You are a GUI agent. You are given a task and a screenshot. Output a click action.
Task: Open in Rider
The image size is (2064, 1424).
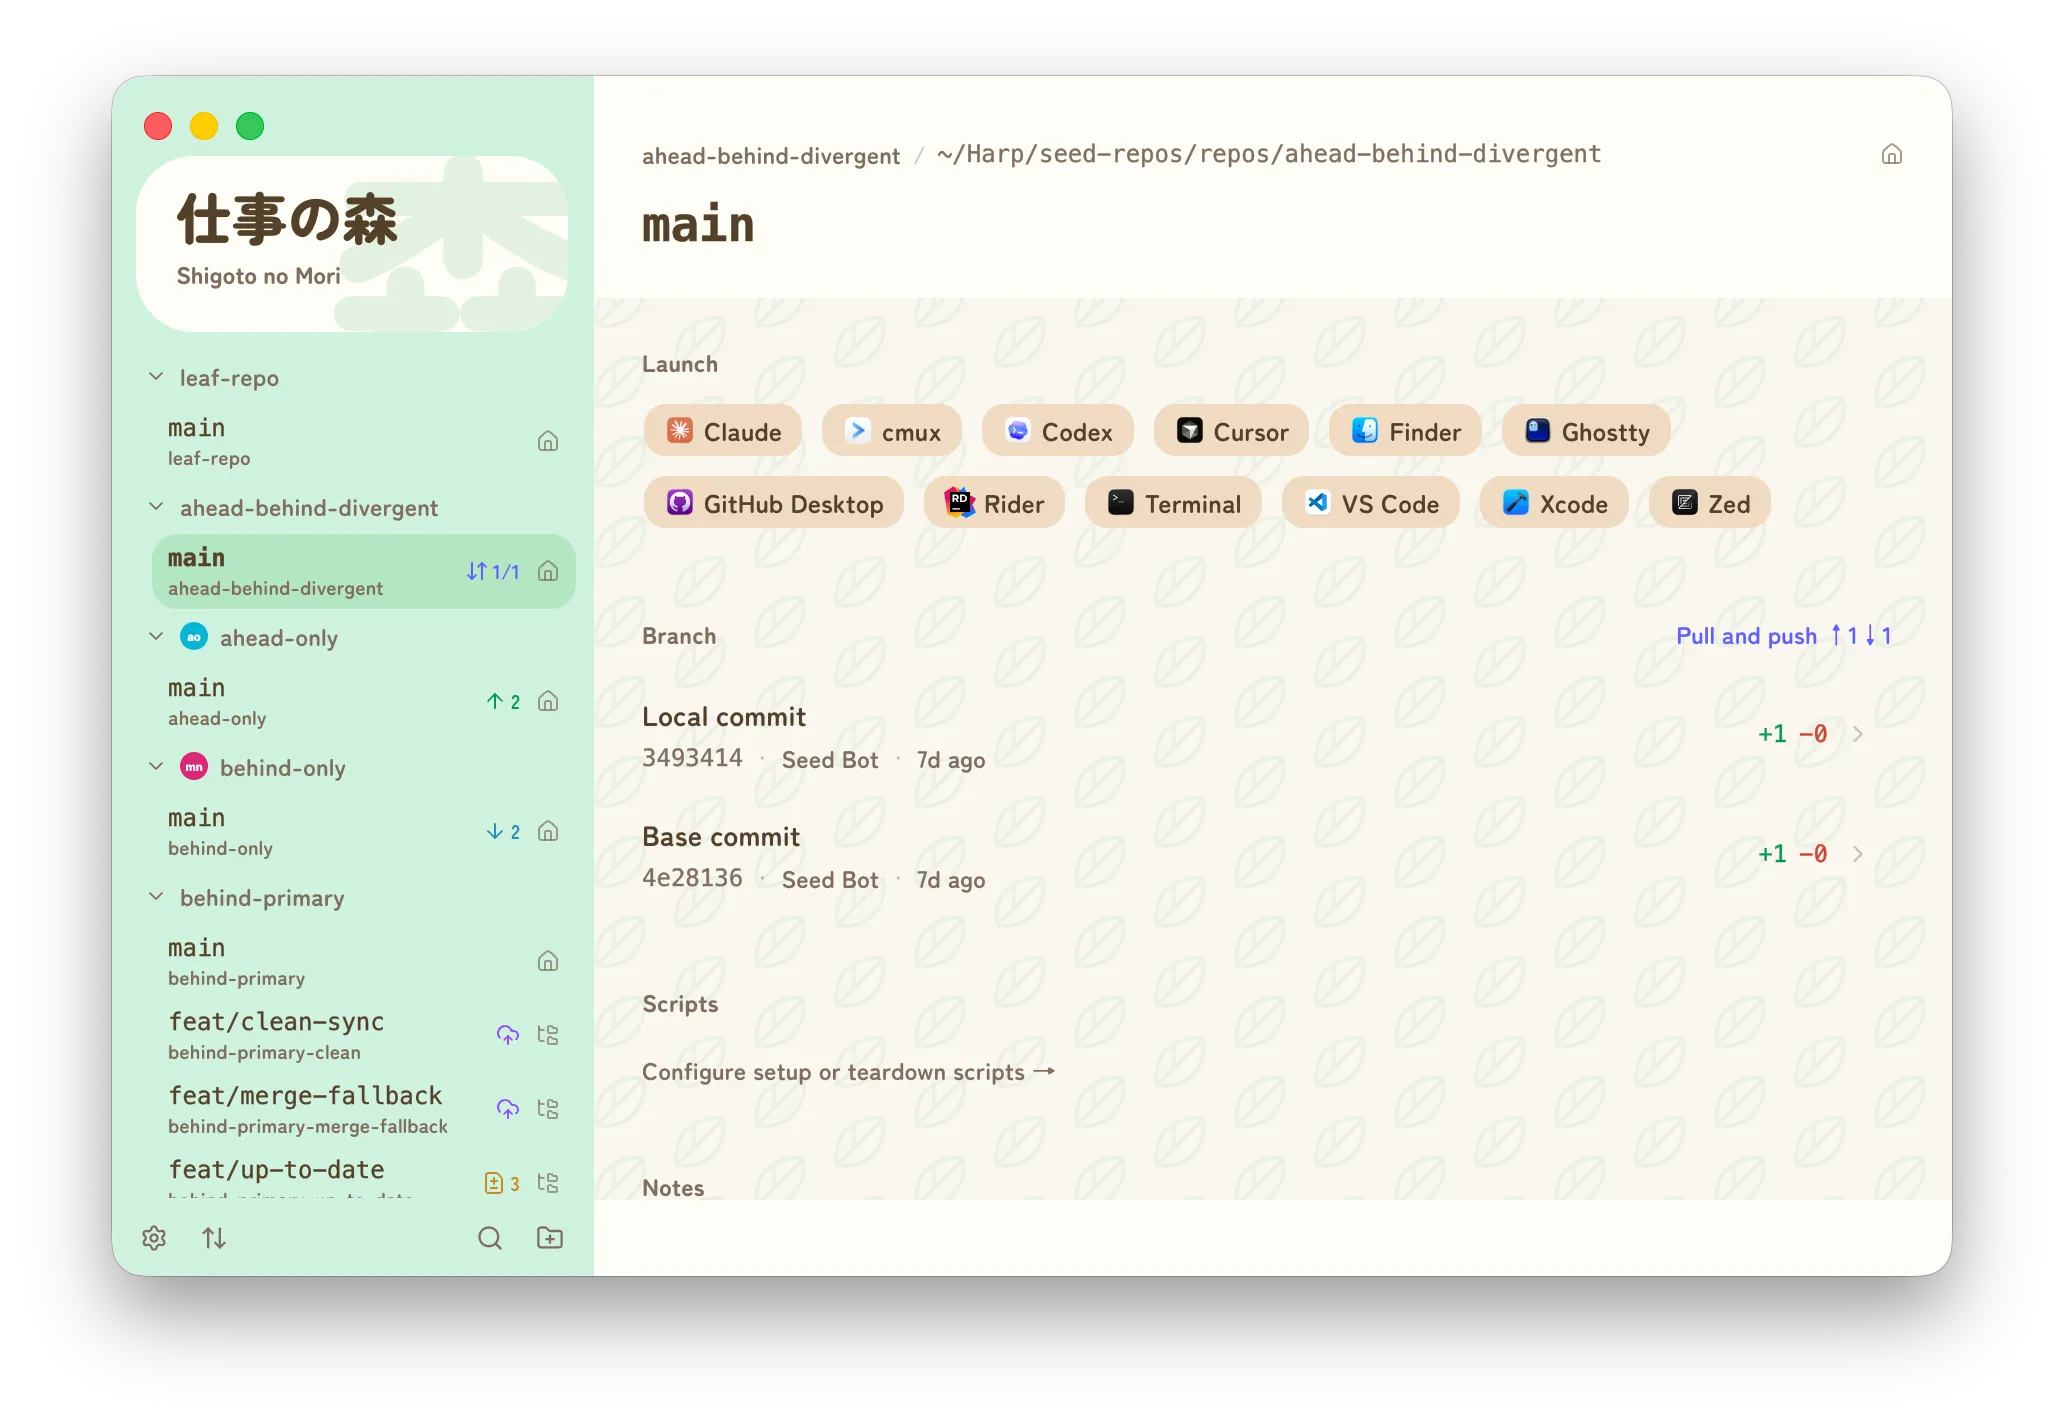tap(994, 503)
